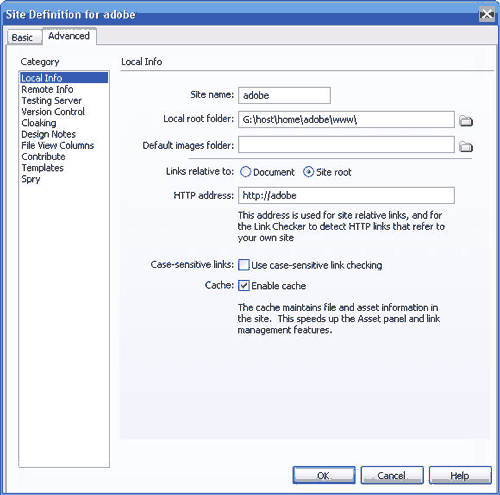Toggle the Enable cache checkbox
The width and height of the screenshot is (500, 495).
click(244, 286)
